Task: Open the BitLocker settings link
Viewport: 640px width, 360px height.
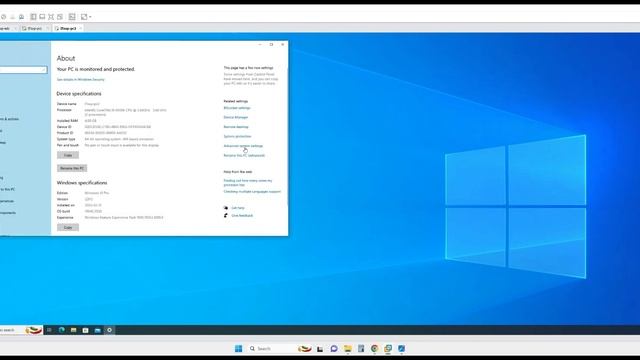Action: tap(237, 108)
